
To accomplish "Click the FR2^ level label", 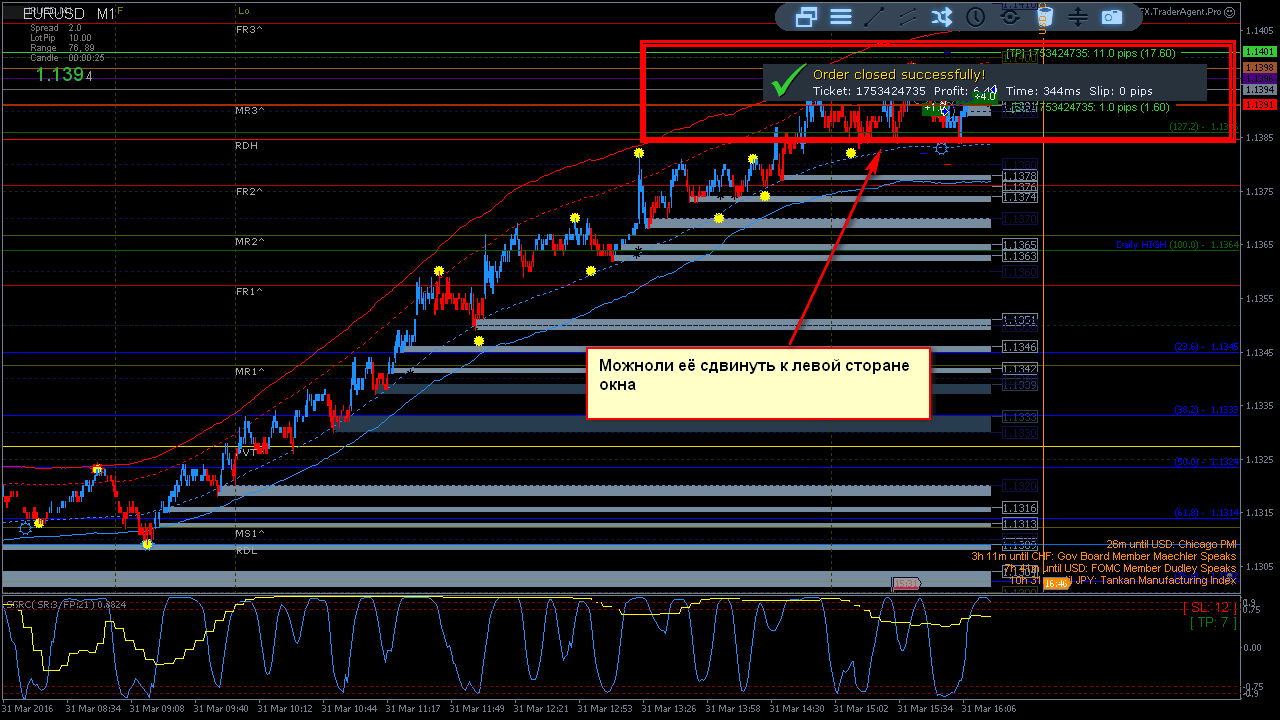I will click(x=249, y=191).
